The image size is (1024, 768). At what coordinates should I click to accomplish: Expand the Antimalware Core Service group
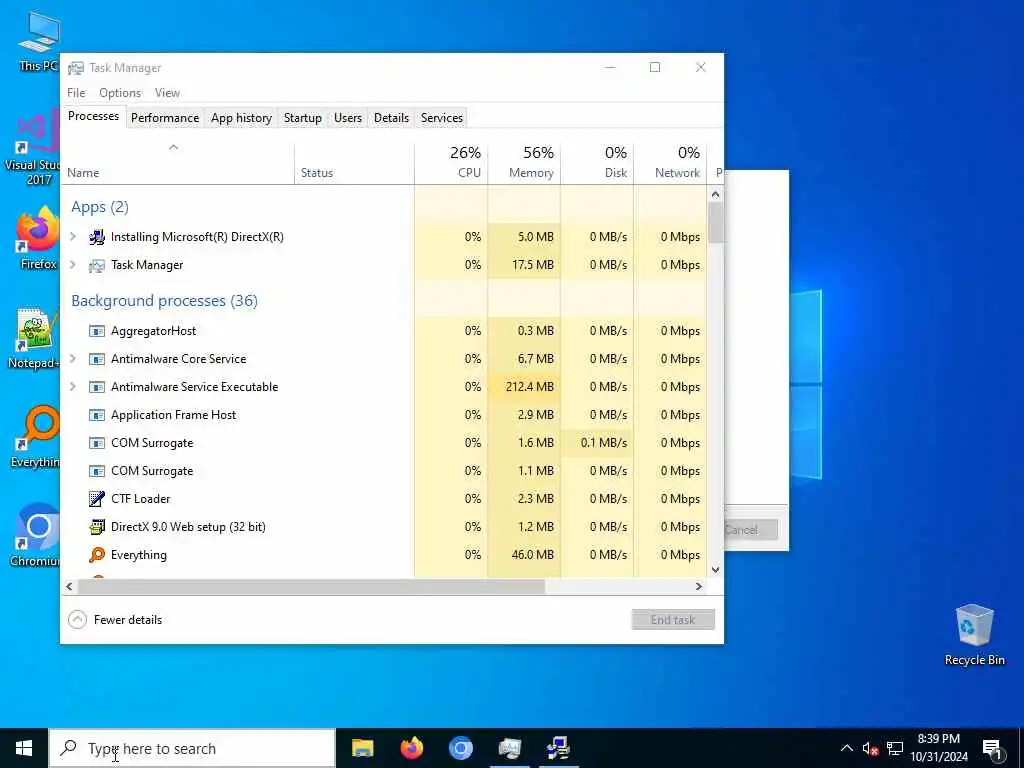point(73,359)
